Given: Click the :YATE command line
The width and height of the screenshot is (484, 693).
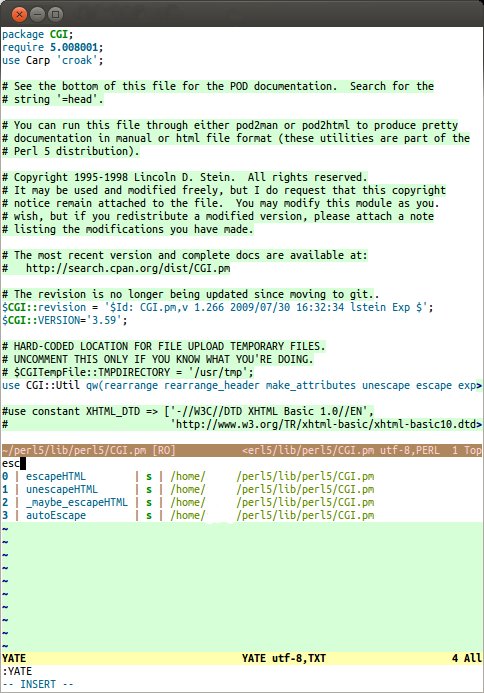Looking at the screenshot, I should (x=17, y=671).
